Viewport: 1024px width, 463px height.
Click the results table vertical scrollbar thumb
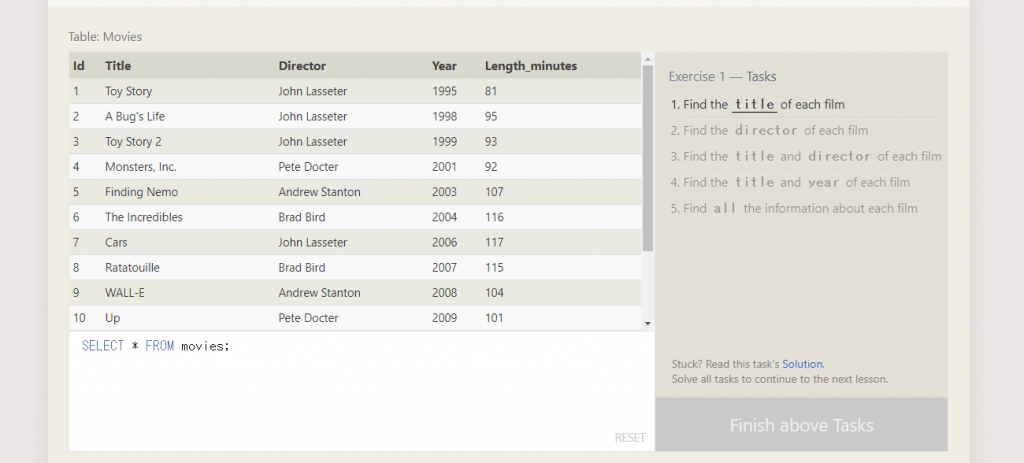click(648, 160)
